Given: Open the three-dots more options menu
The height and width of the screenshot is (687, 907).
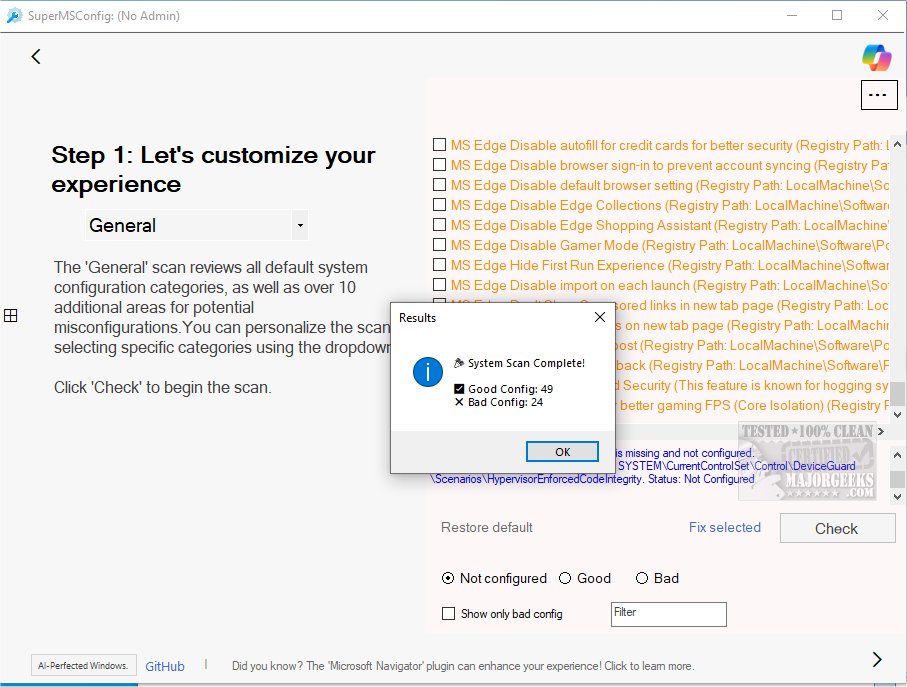Looking at the screenshot, I should [x=879, y=95].
